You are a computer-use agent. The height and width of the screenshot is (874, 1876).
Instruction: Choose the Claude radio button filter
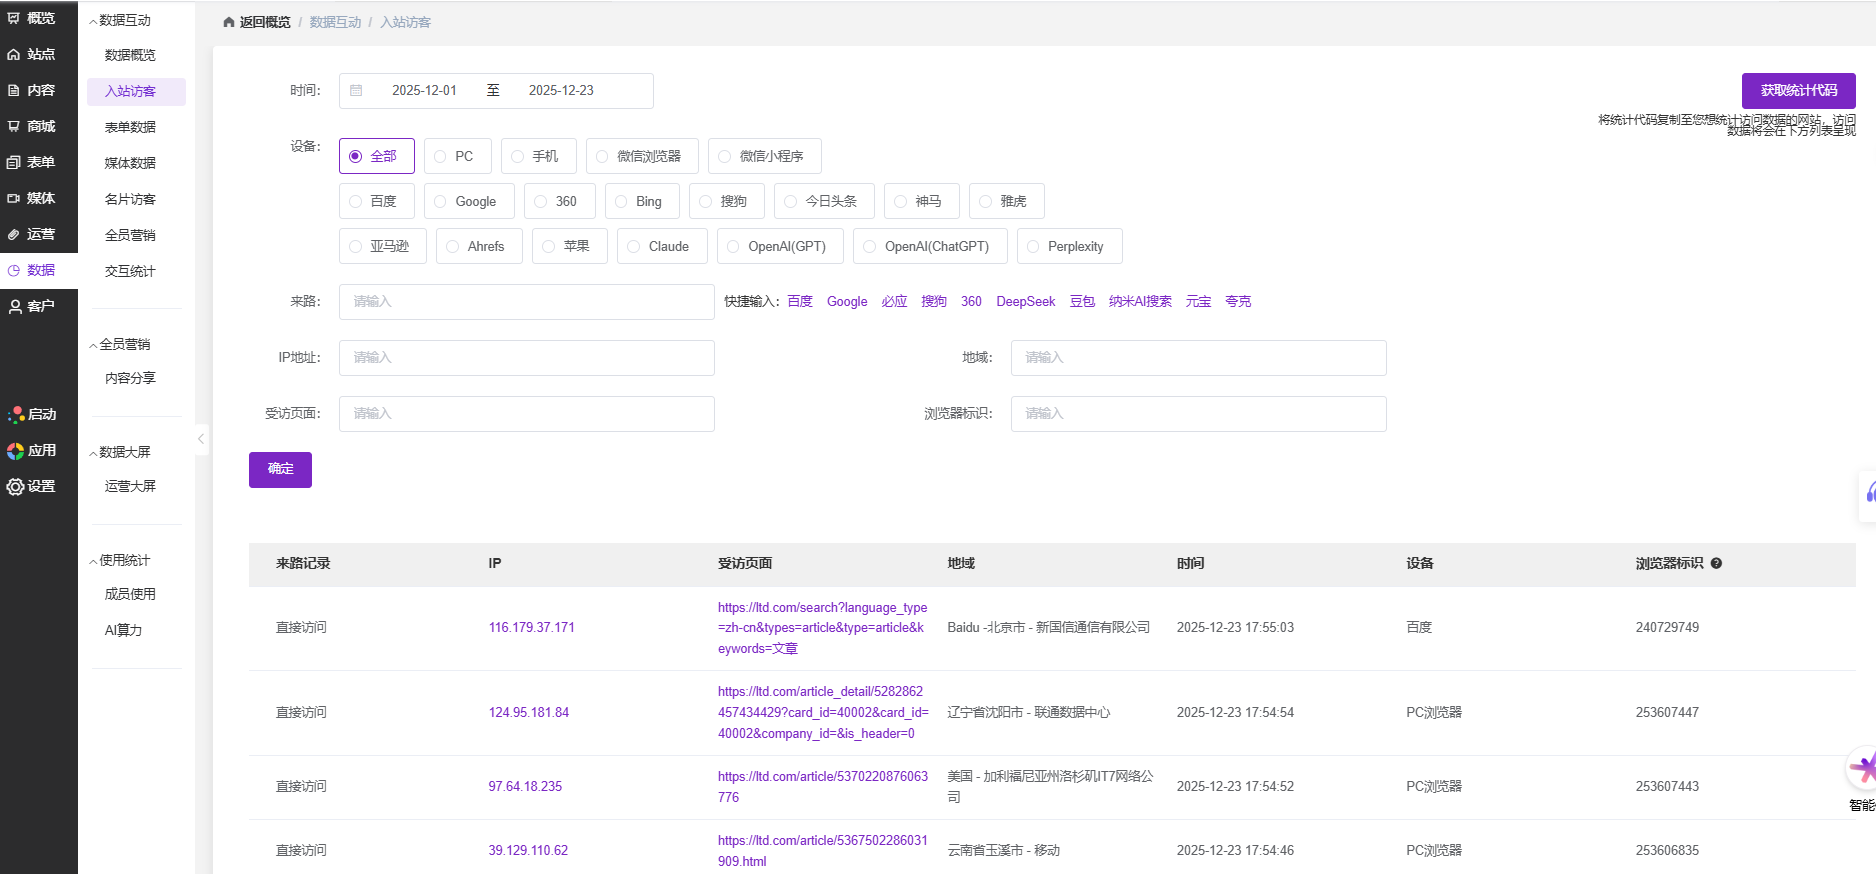[x=634, y=246]
